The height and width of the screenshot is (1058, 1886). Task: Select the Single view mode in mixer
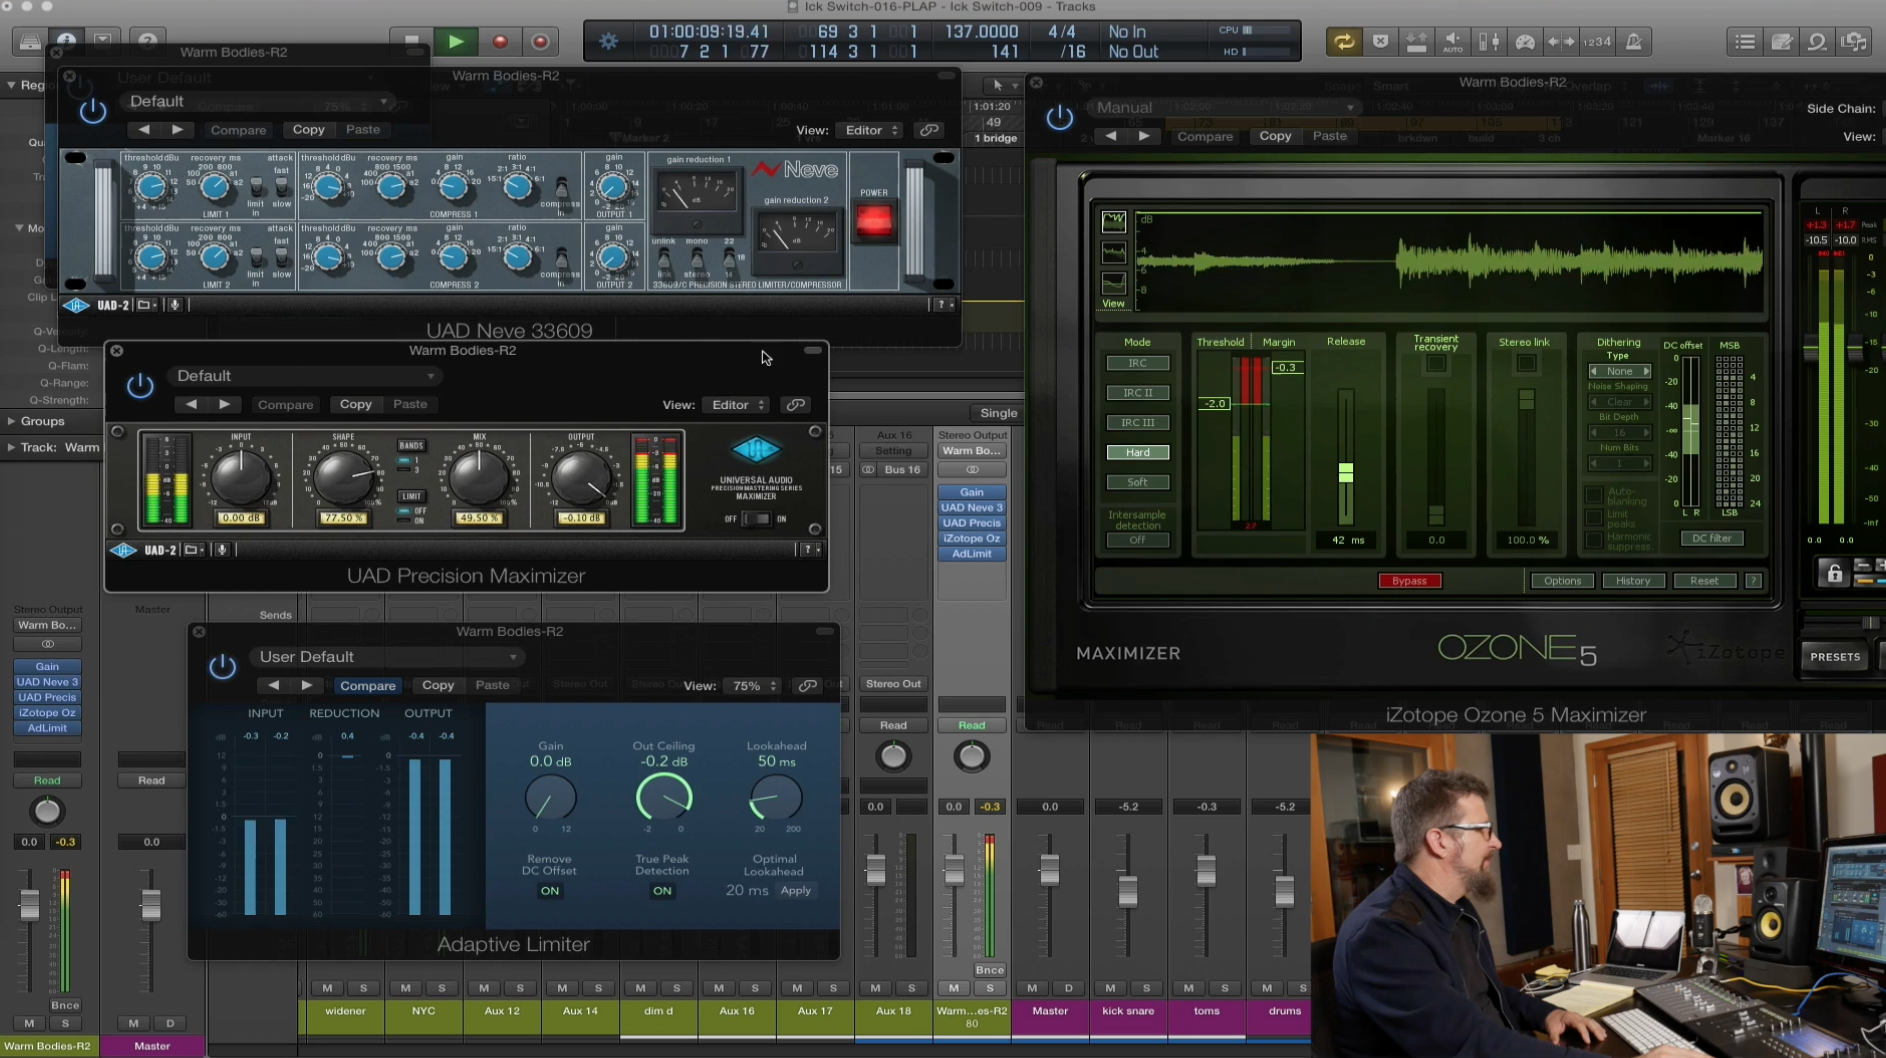997,412
